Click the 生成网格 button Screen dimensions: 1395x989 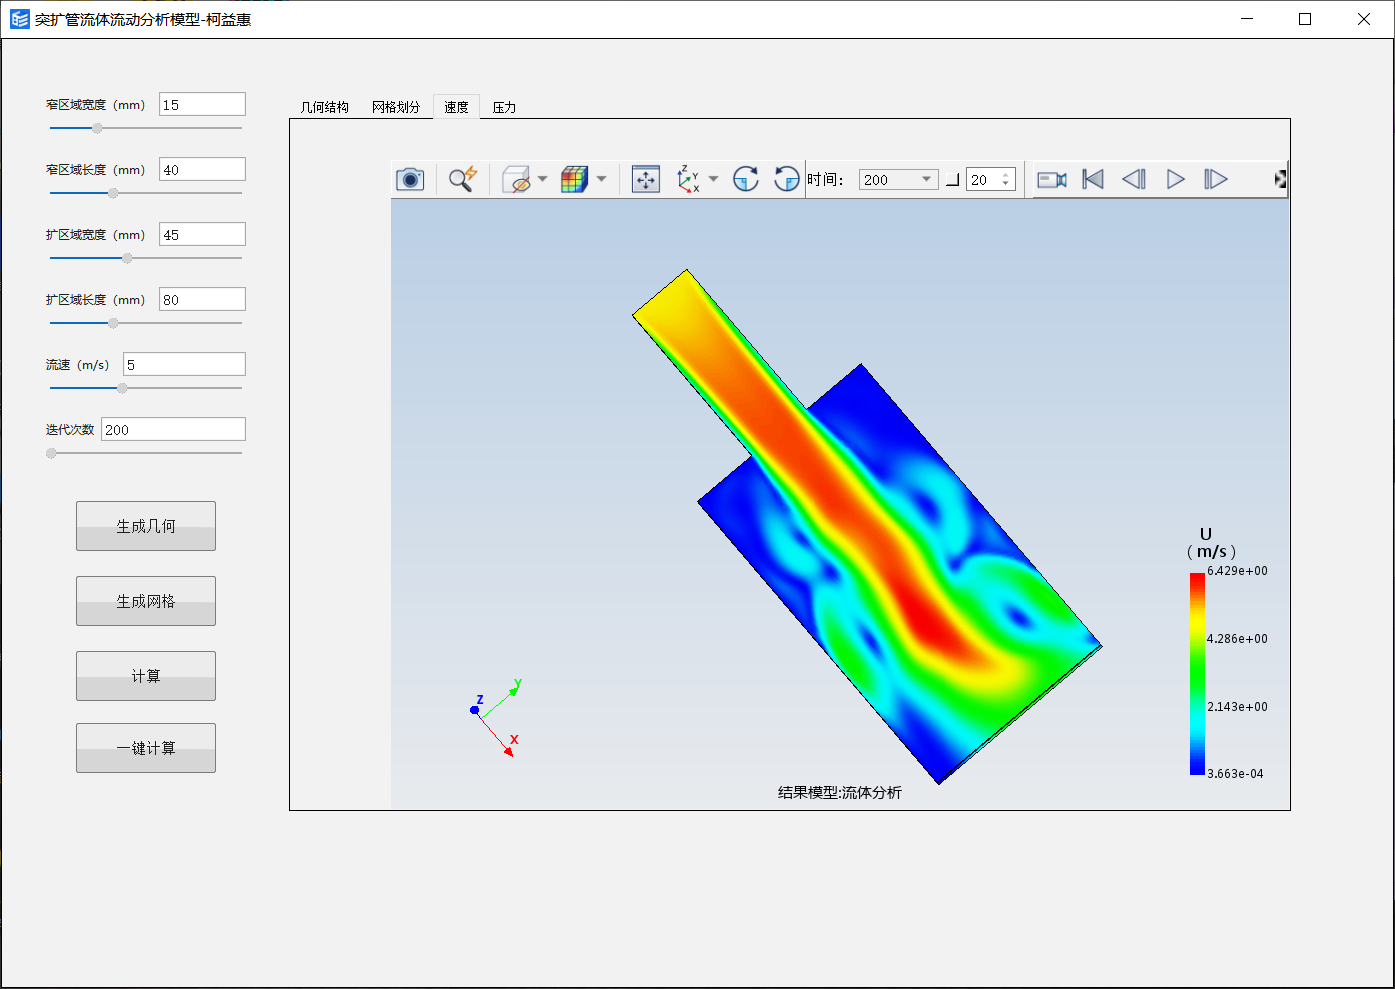point(146,601)
